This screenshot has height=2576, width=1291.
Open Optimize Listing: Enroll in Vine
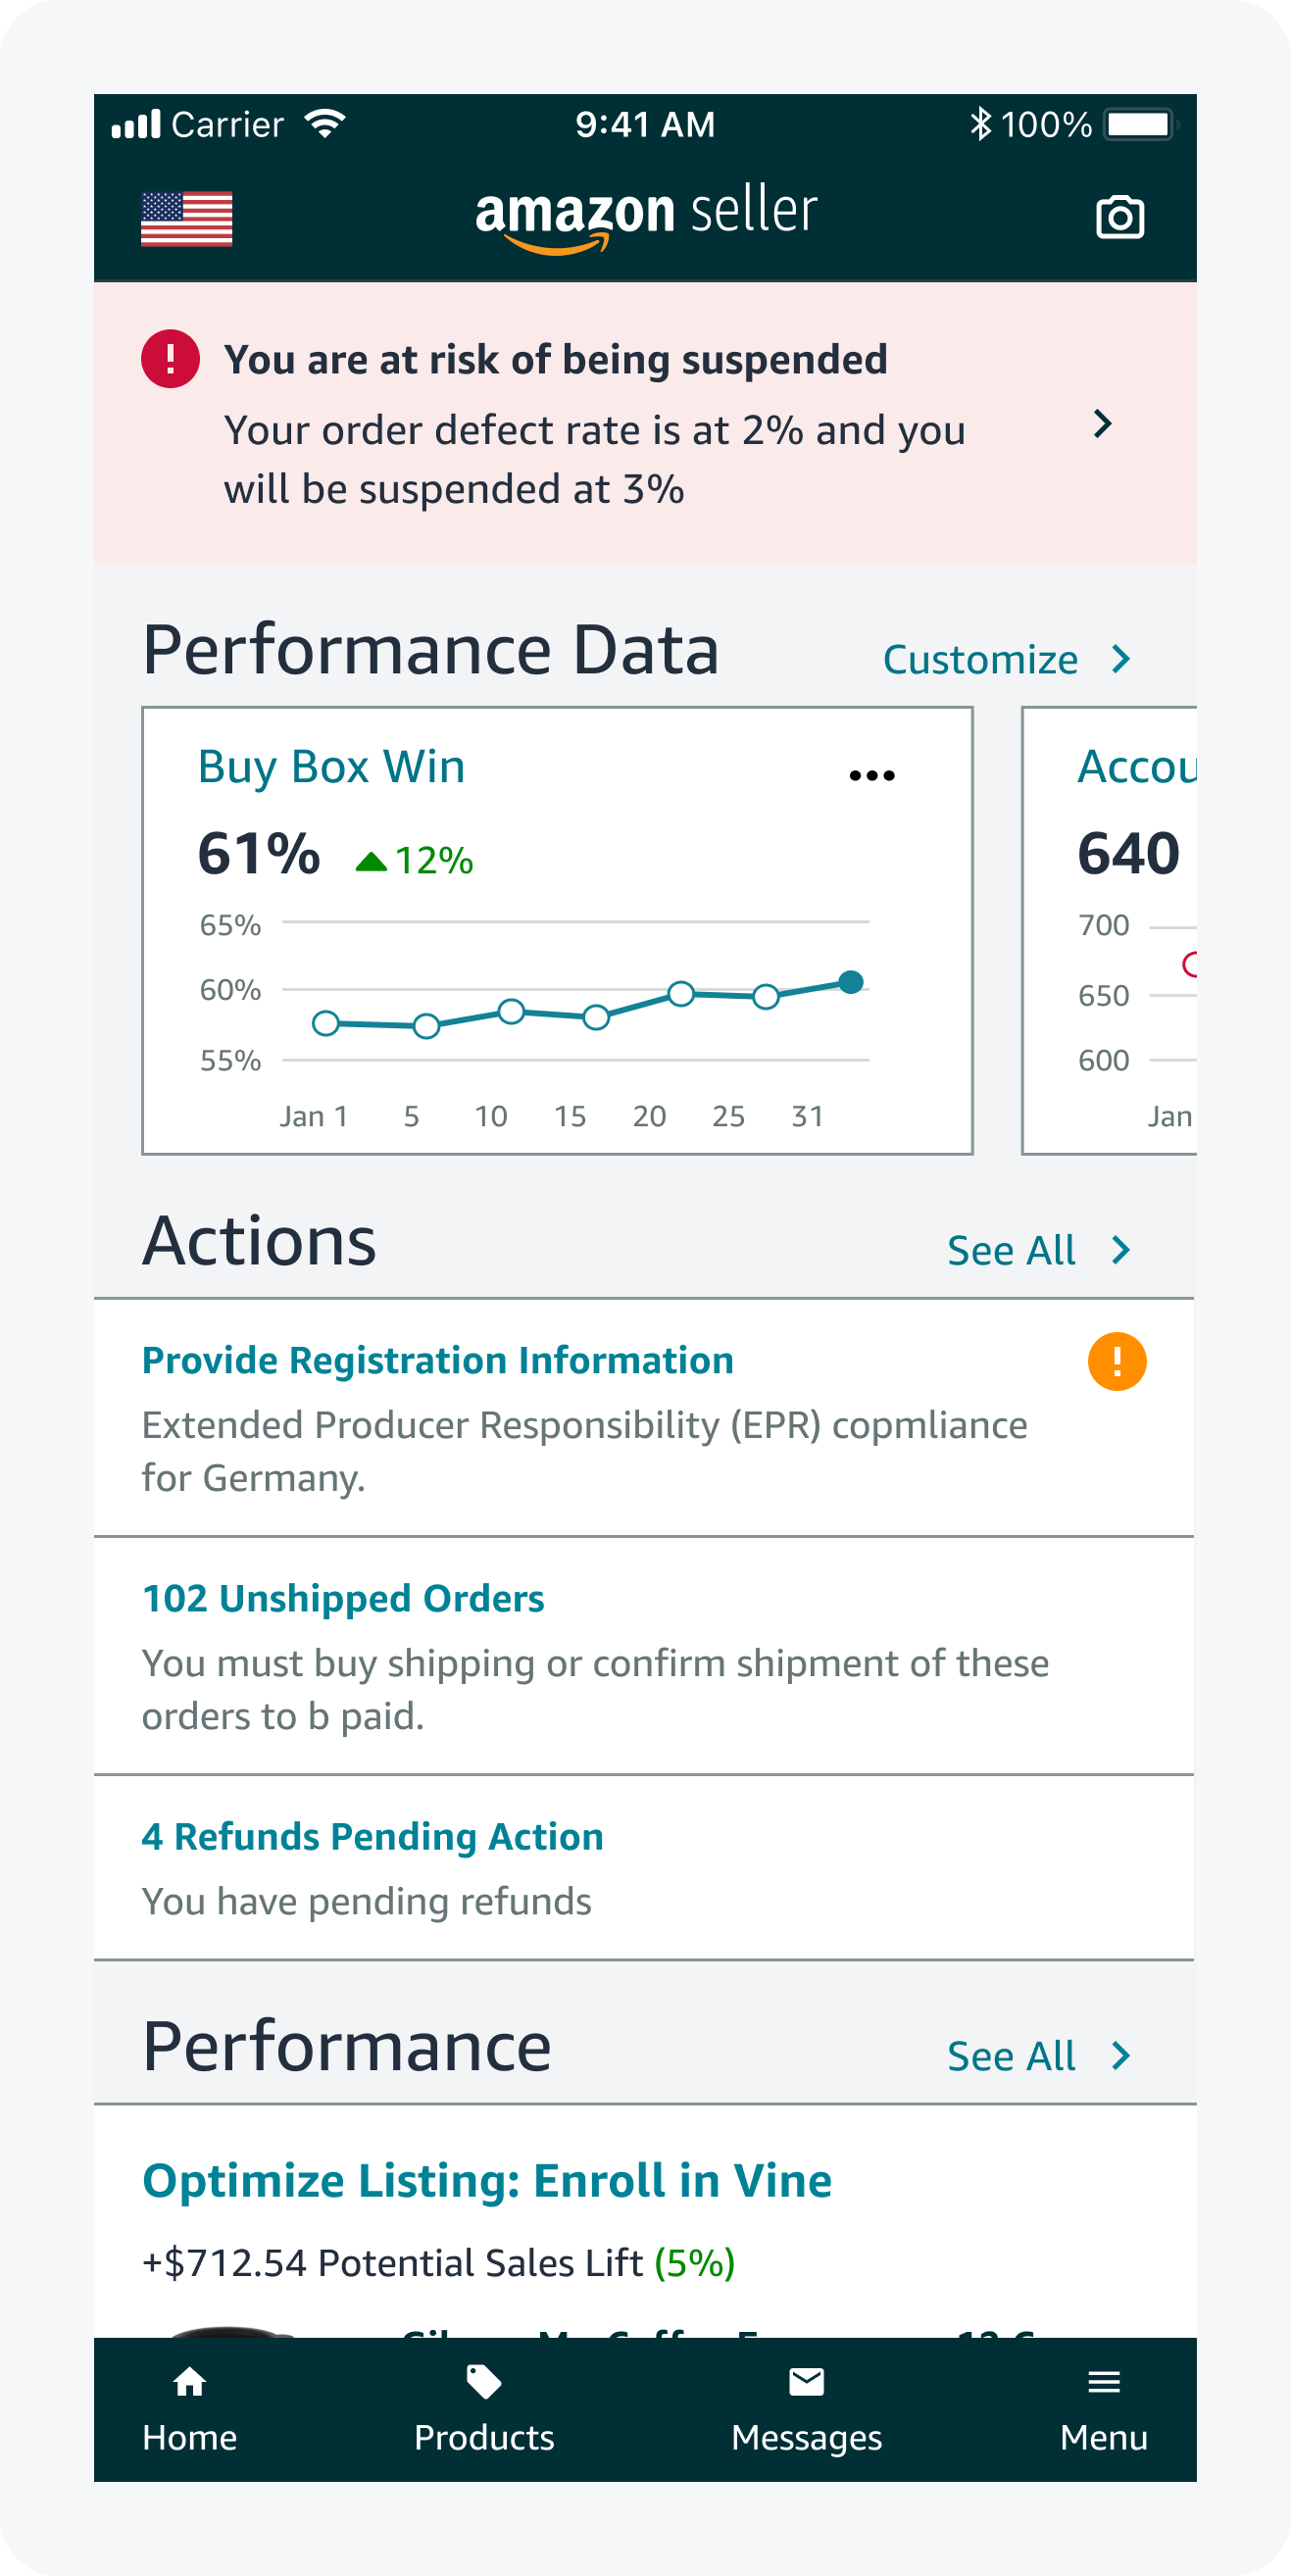click(x=487, y=2181)
